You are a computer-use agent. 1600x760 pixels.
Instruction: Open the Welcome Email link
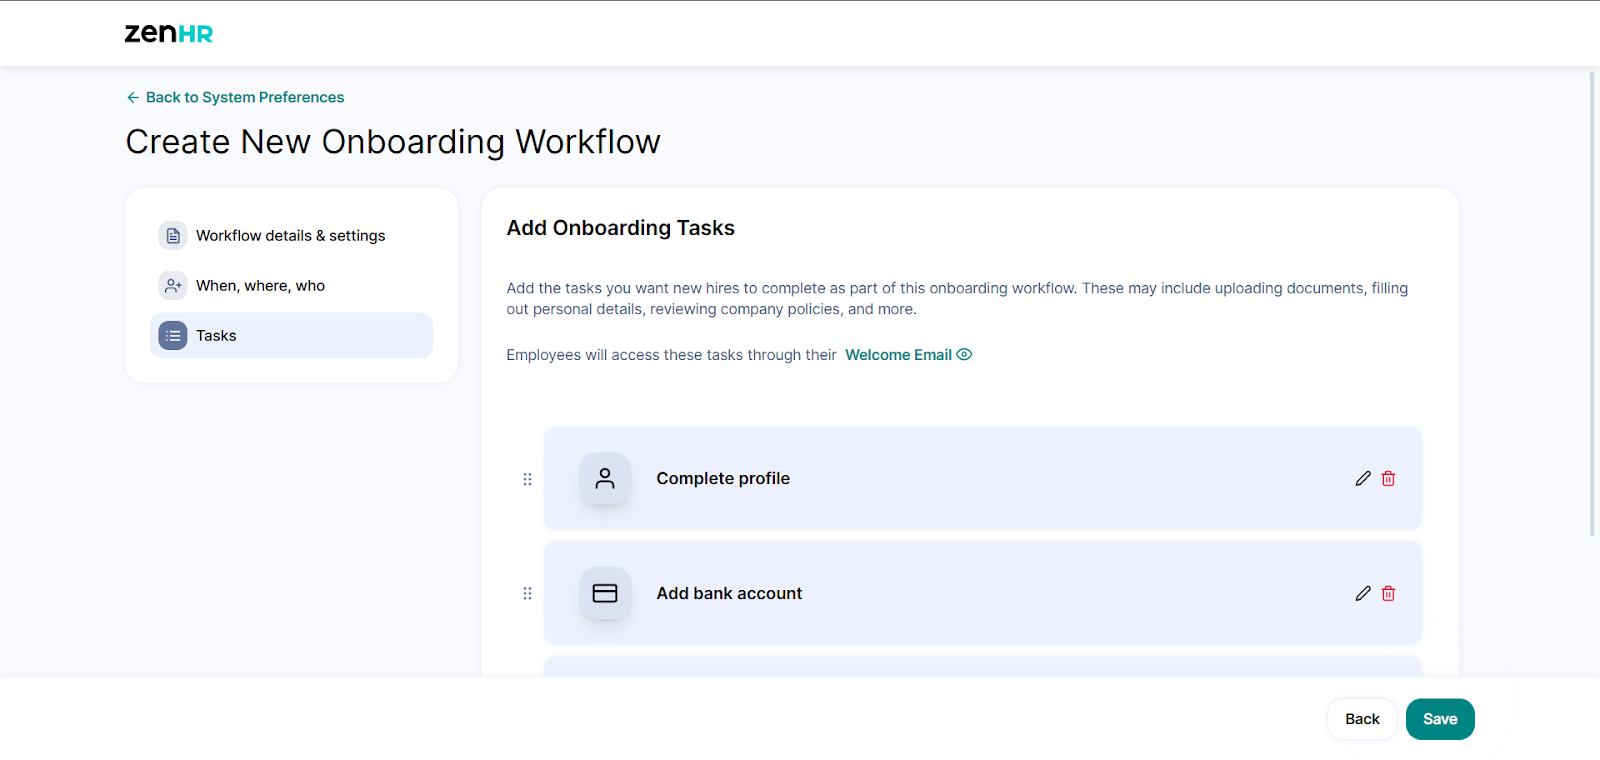898,355
